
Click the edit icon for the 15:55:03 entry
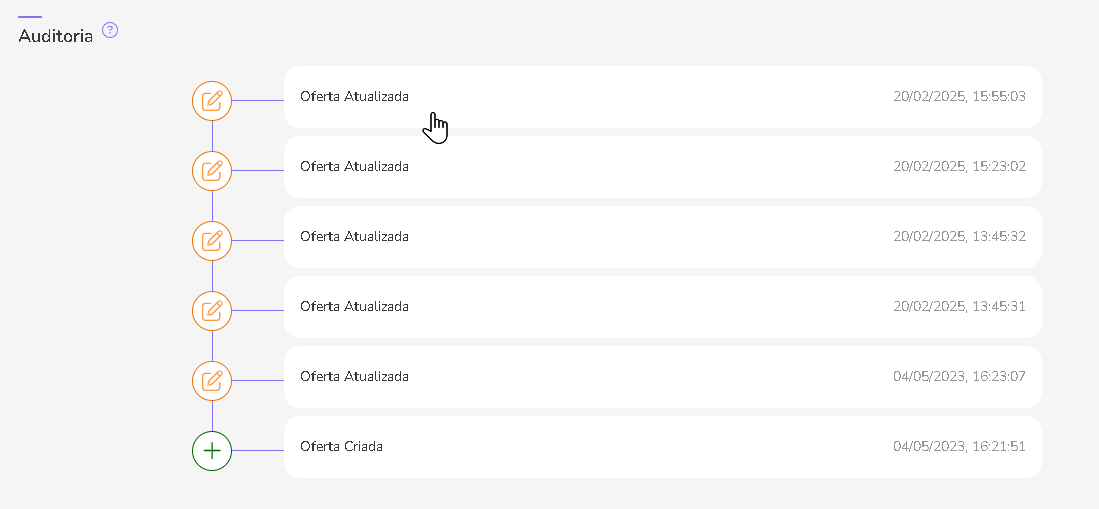coord(212,101)
